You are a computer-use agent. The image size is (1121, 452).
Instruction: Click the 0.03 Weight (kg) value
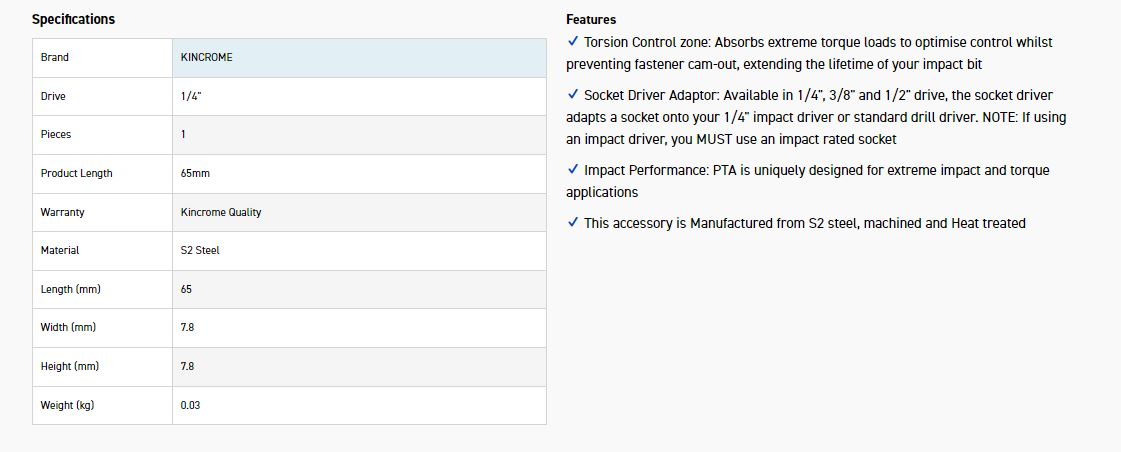[x=190, y=405]
